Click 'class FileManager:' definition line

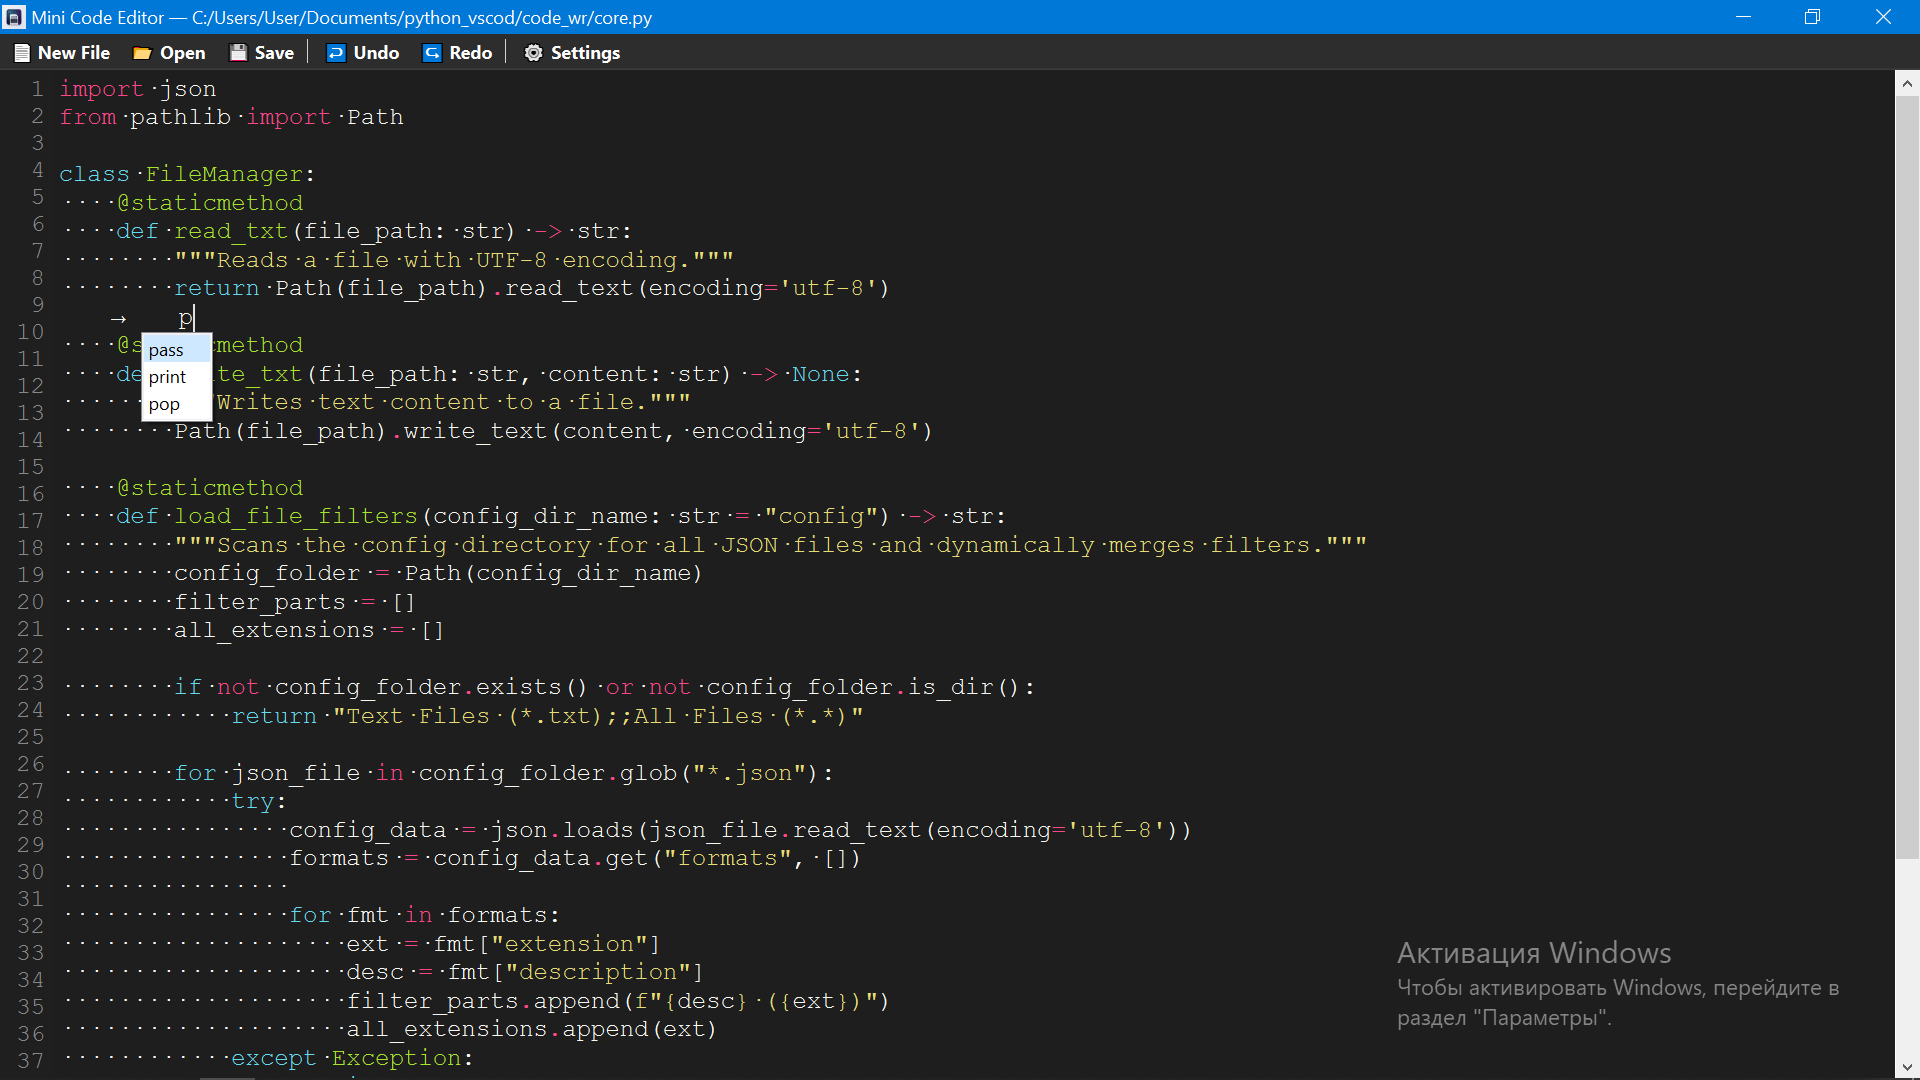(187, 174)
